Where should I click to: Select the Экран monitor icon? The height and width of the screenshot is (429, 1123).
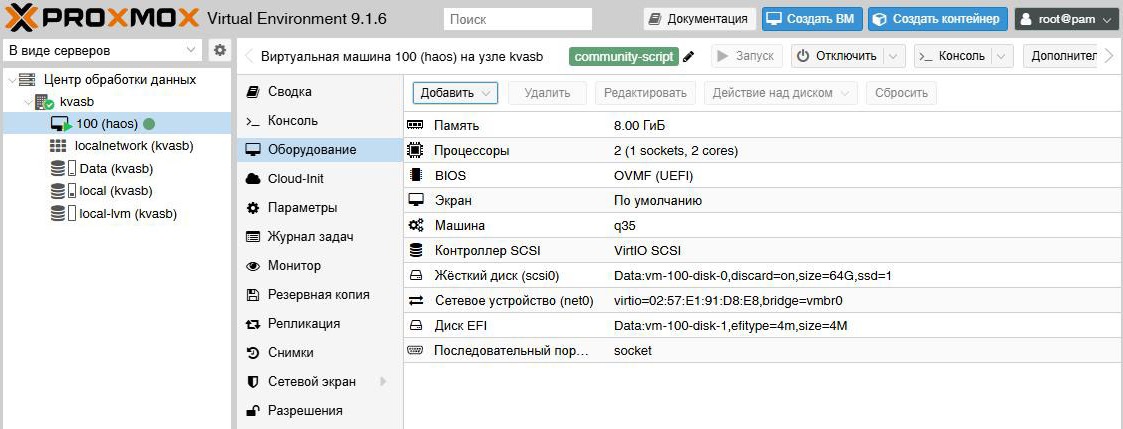[415, 200]
